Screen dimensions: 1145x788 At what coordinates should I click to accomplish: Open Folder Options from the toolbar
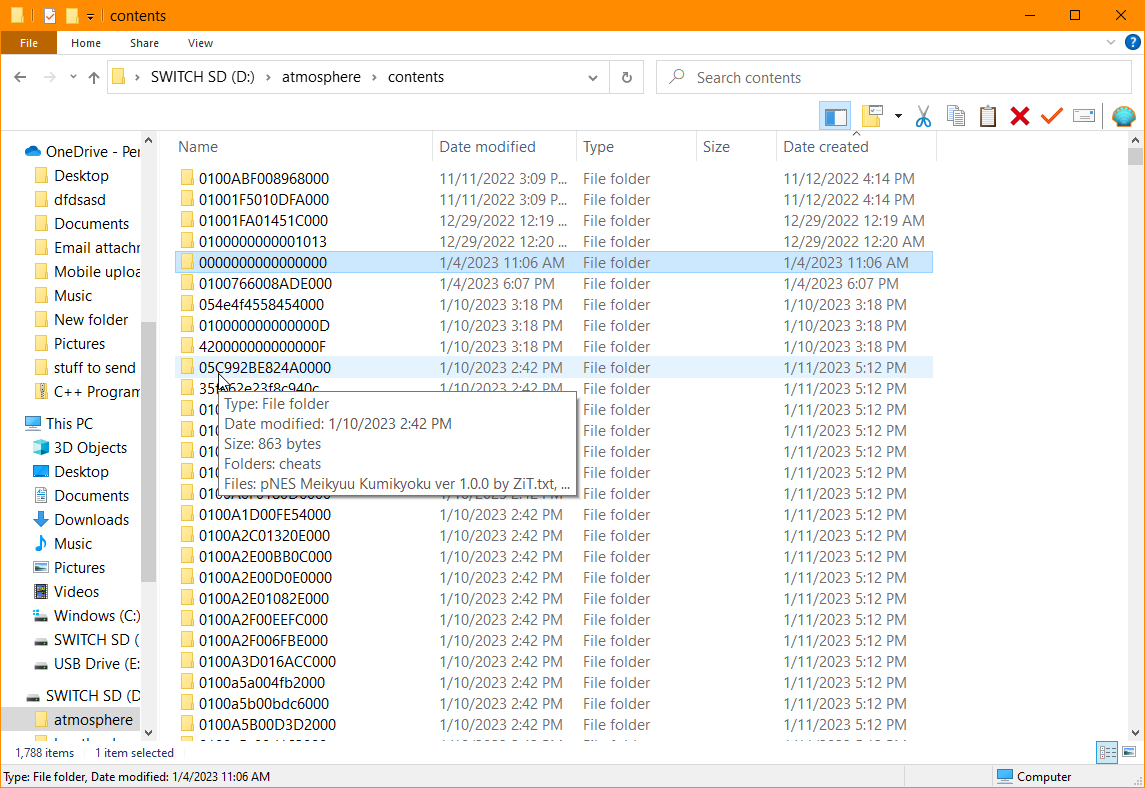872,116
